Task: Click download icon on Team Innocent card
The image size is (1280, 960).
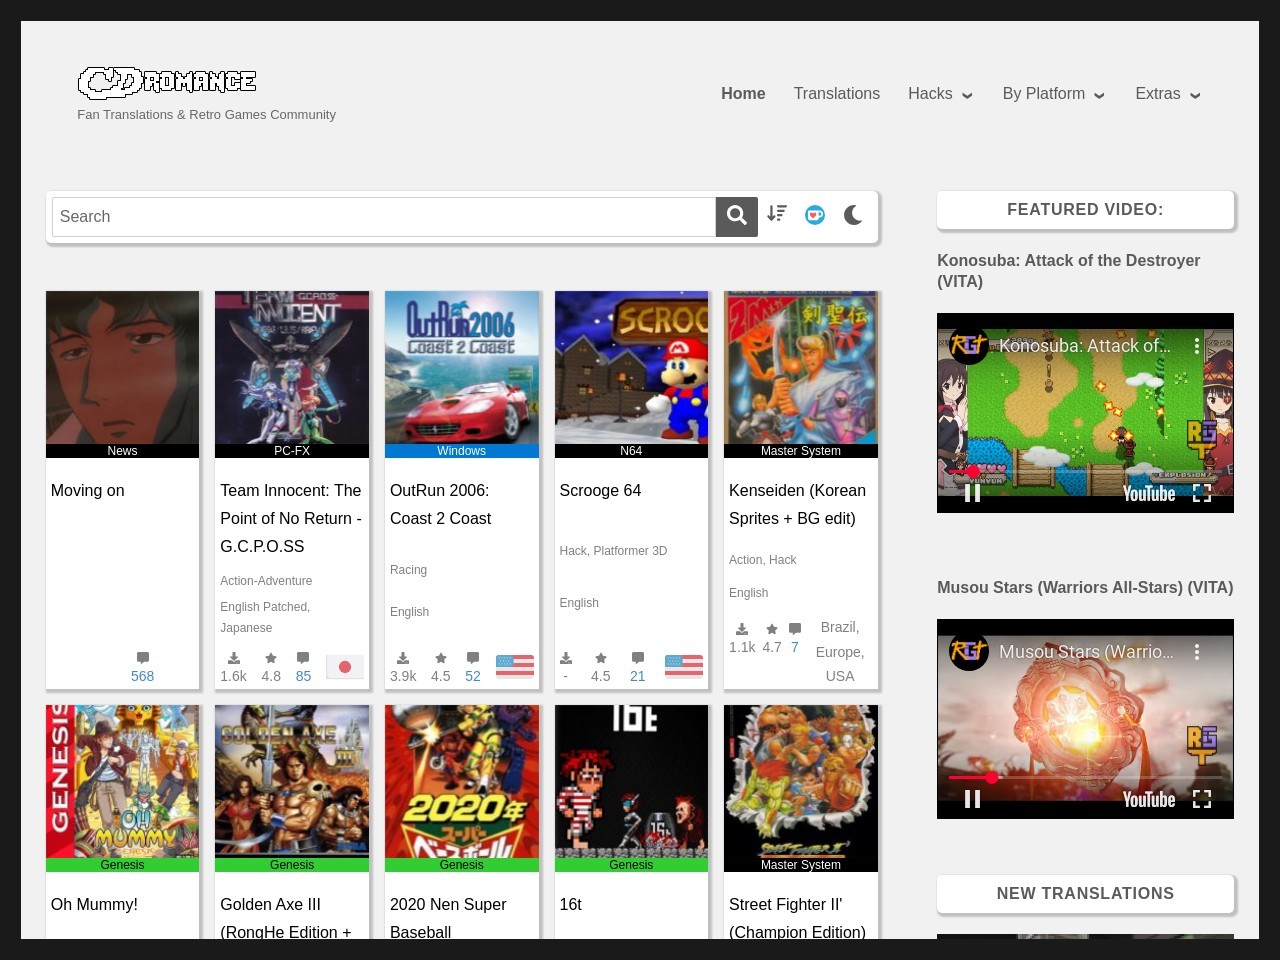Action: (x=233, y=658)
